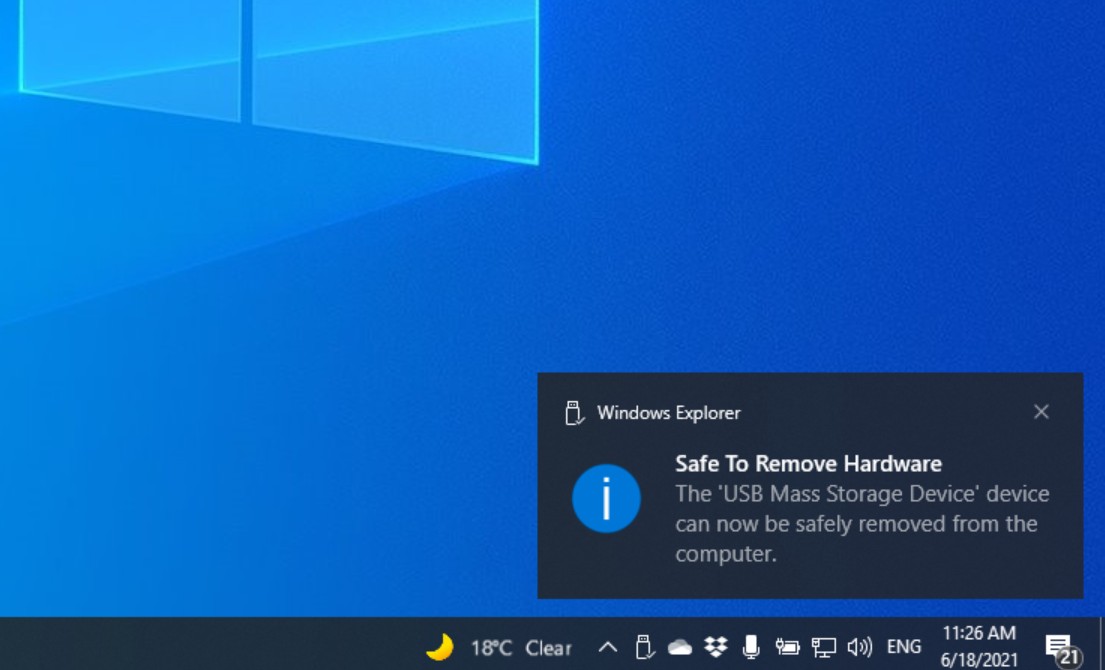Viewport: 1105px width, 670px height.
Task: Open the OneDrive cloud tray icon
Action: (680, 648)
